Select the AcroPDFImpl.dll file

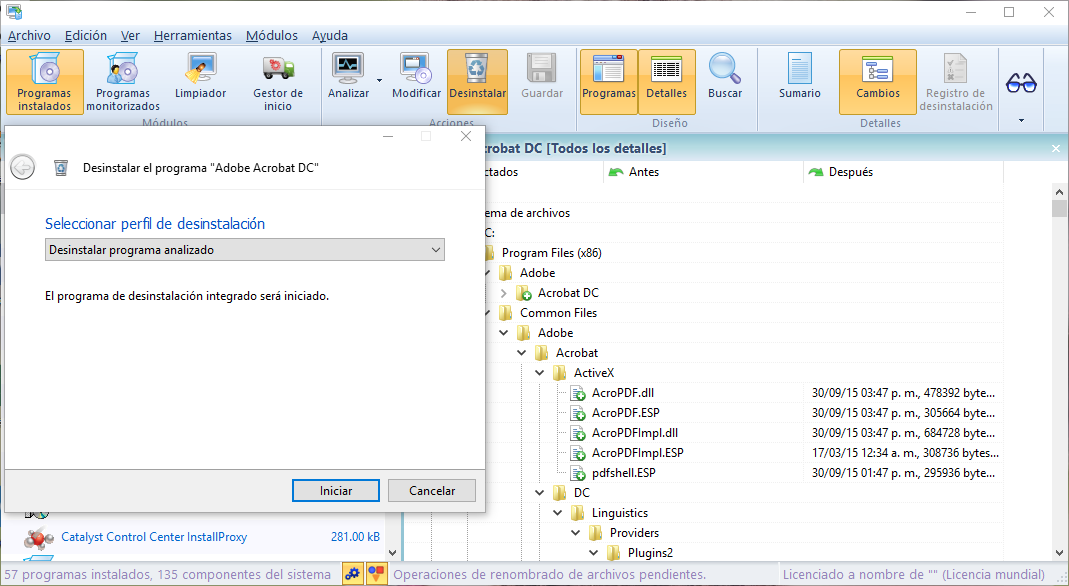tap(635, 433)
